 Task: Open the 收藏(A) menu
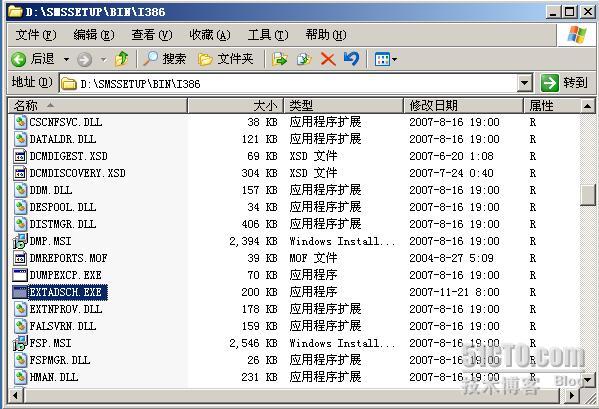[x=210, y=35]
